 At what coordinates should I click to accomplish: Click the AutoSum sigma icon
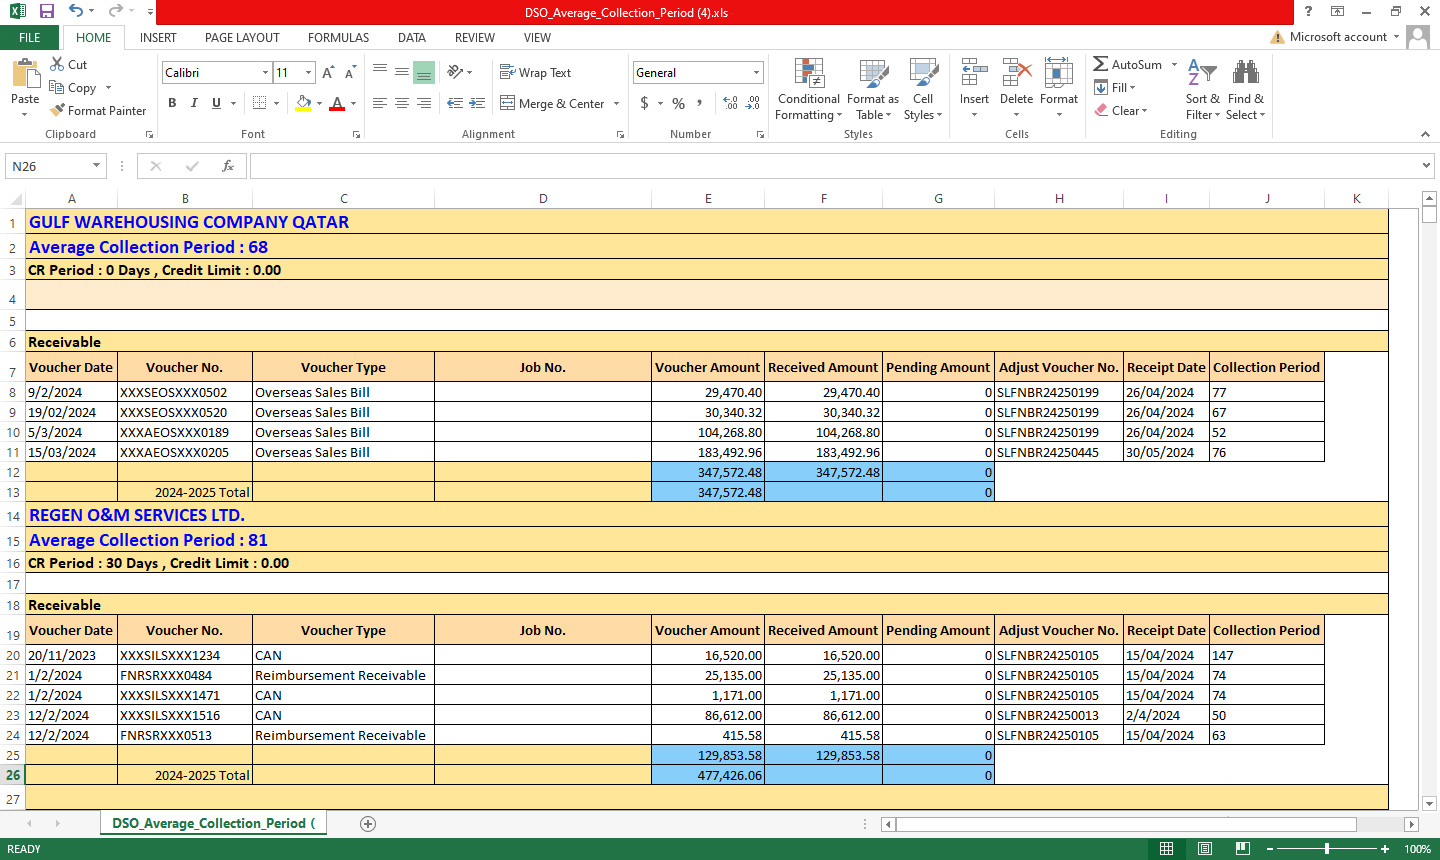click(x=1100, y=64)
